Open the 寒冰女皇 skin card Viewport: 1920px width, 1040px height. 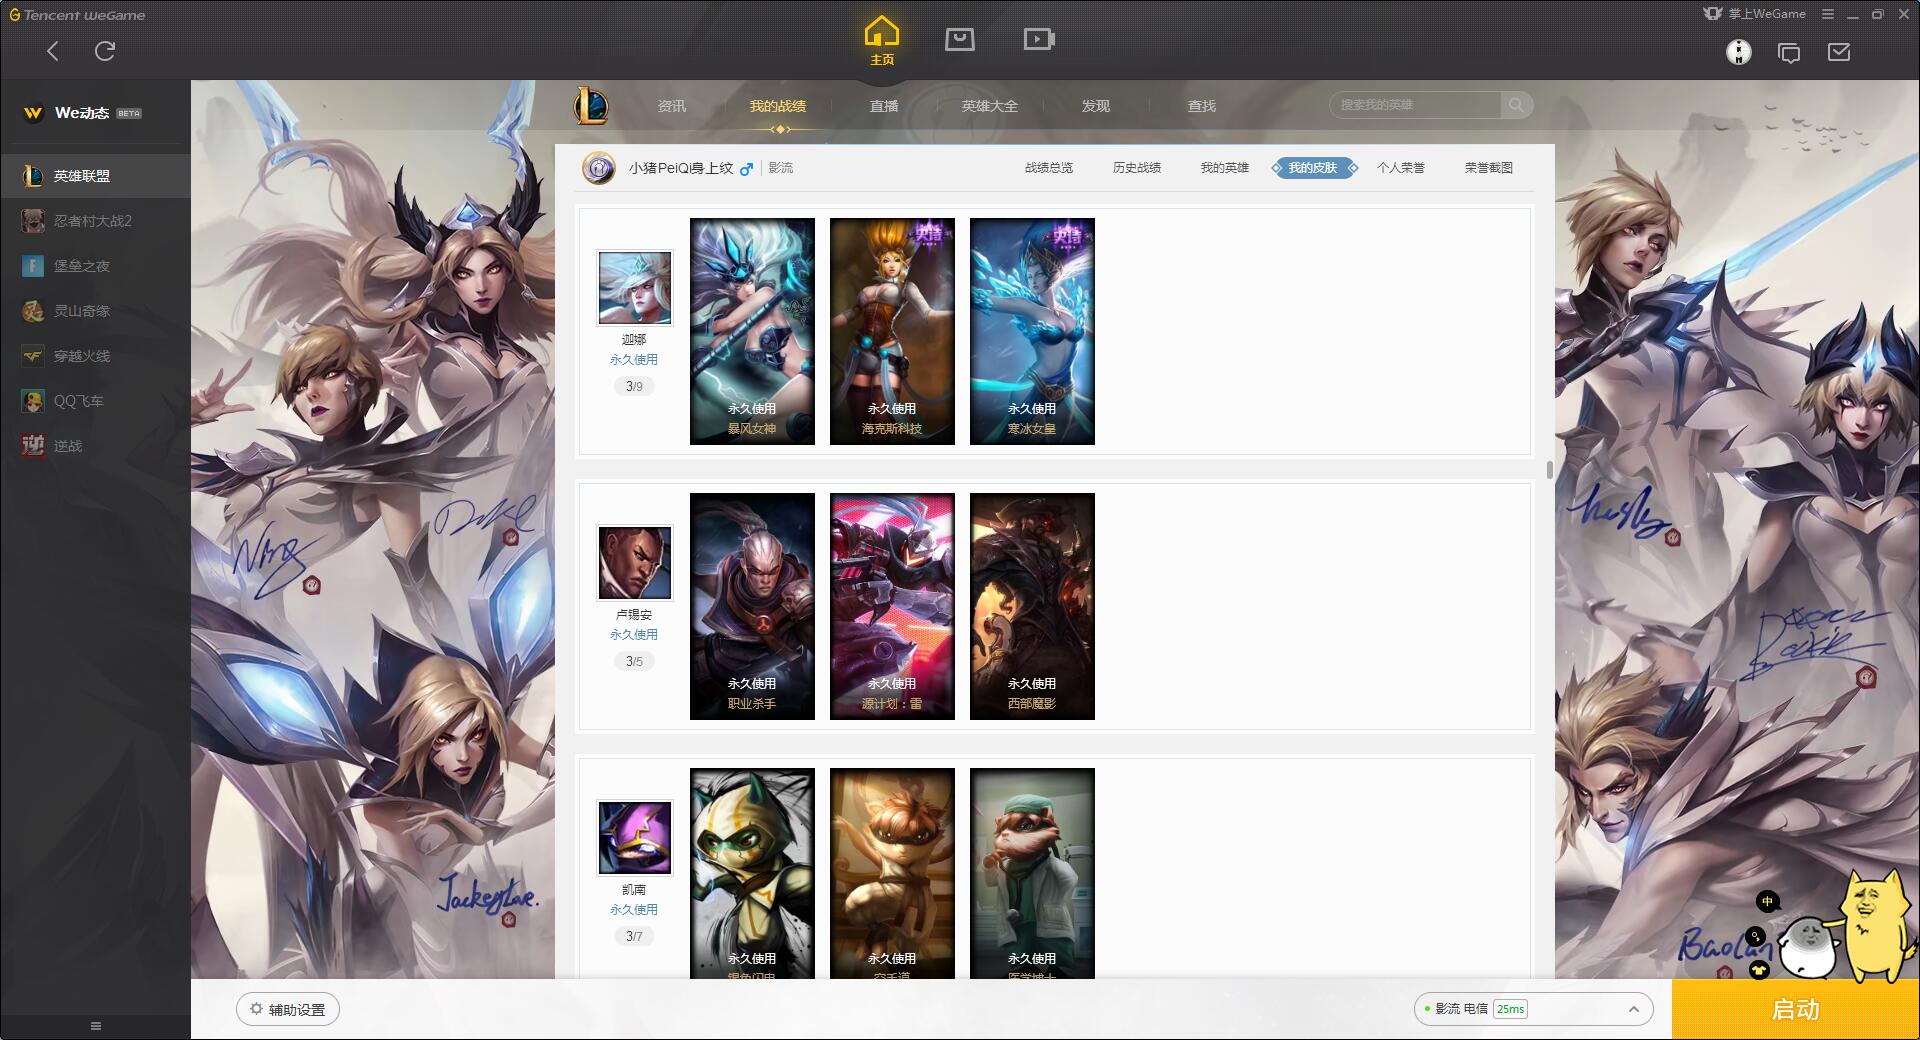coord(1032,331)
